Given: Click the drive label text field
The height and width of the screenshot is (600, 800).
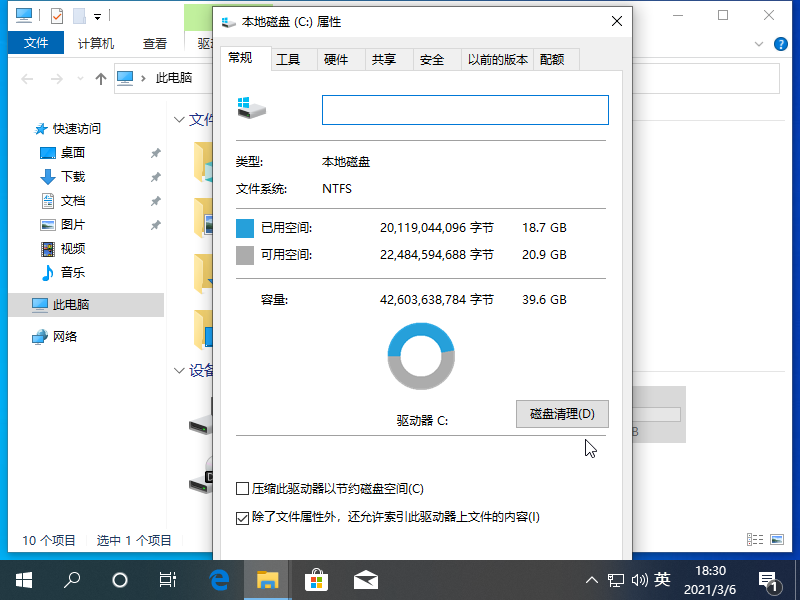Looking at the screenshot, I should 465,110.
